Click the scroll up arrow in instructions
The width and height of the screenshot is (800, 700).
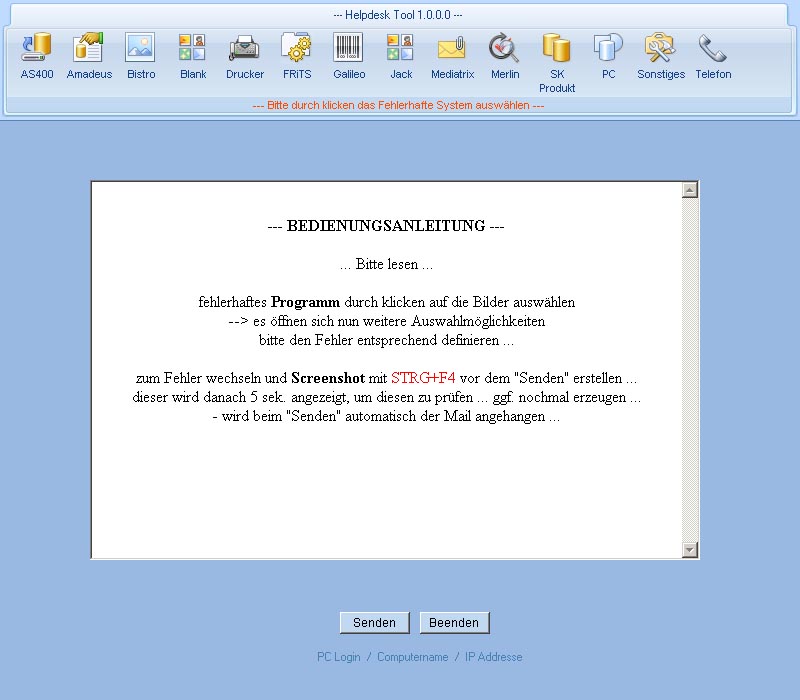click(x=689, y=190)
